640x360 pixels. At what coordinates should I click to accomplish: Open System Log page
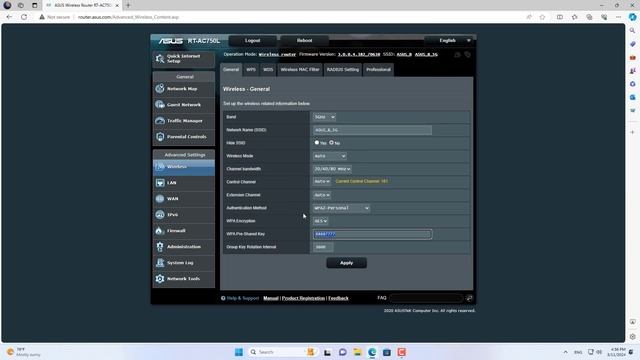184,263
